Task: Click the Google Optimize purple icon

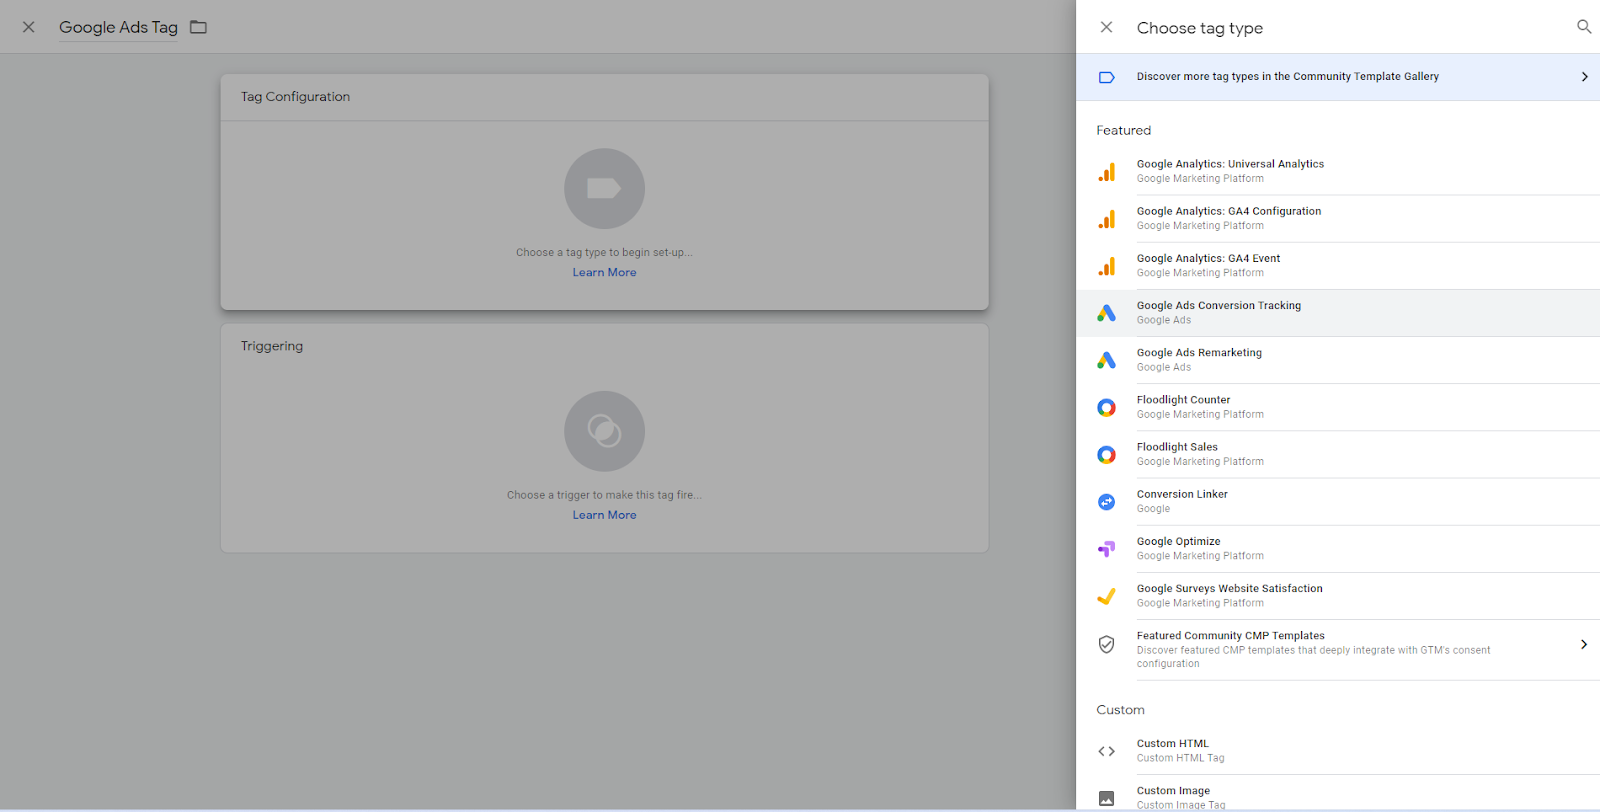Action: point(1106,549)
